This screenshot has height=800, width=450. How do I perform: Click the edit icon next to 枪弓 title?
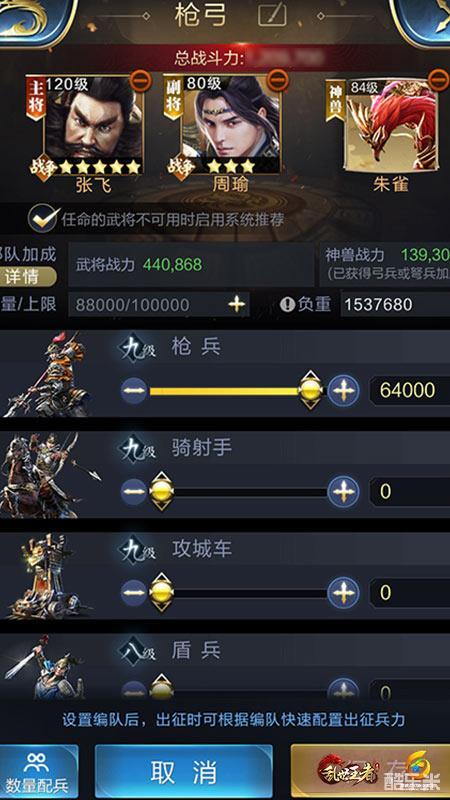click(272, 16)
